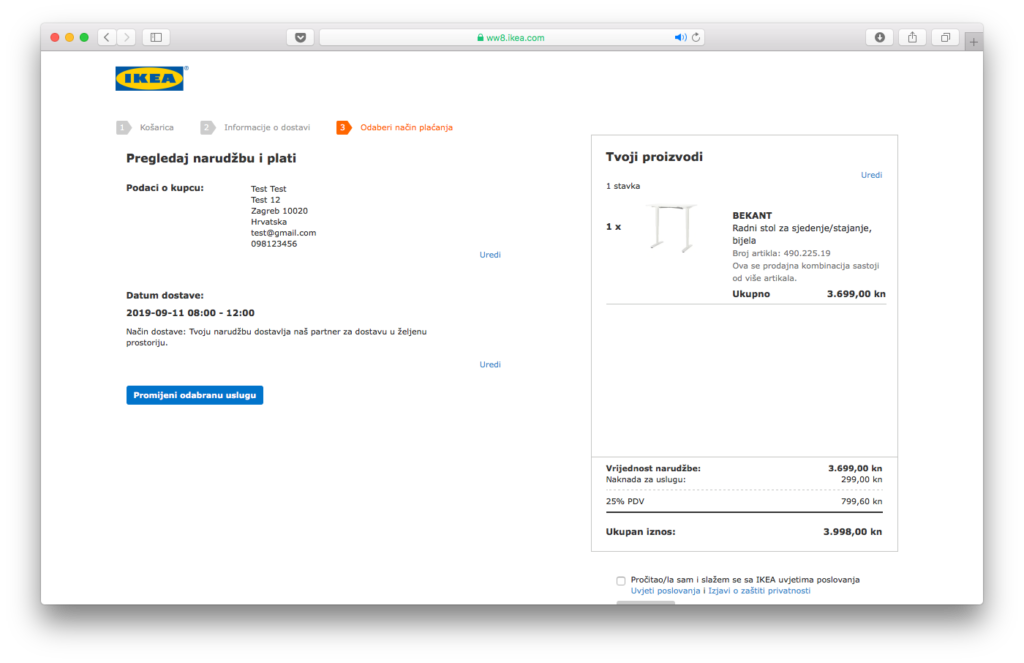Click the IKEA logo

(x=150, y=78)
